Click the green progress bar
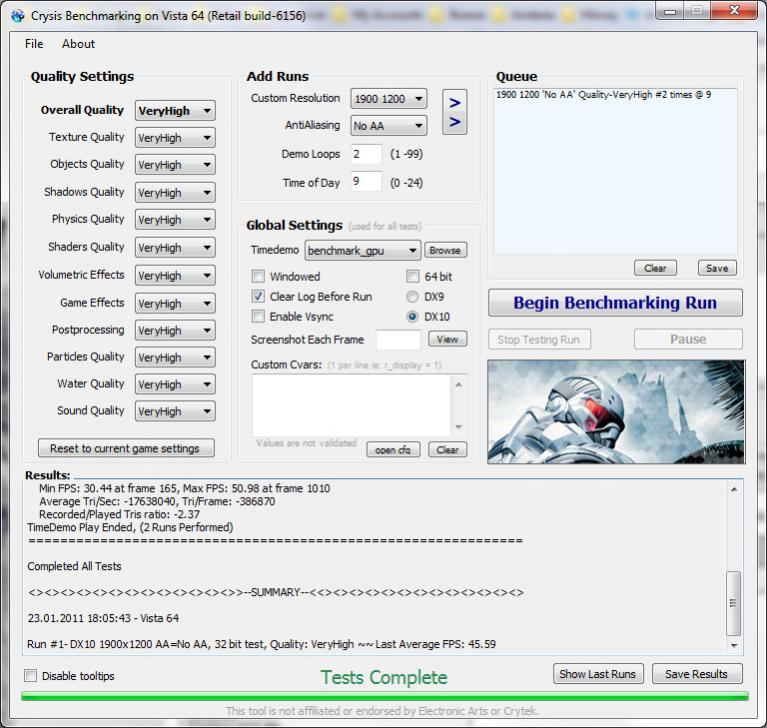 384,696
